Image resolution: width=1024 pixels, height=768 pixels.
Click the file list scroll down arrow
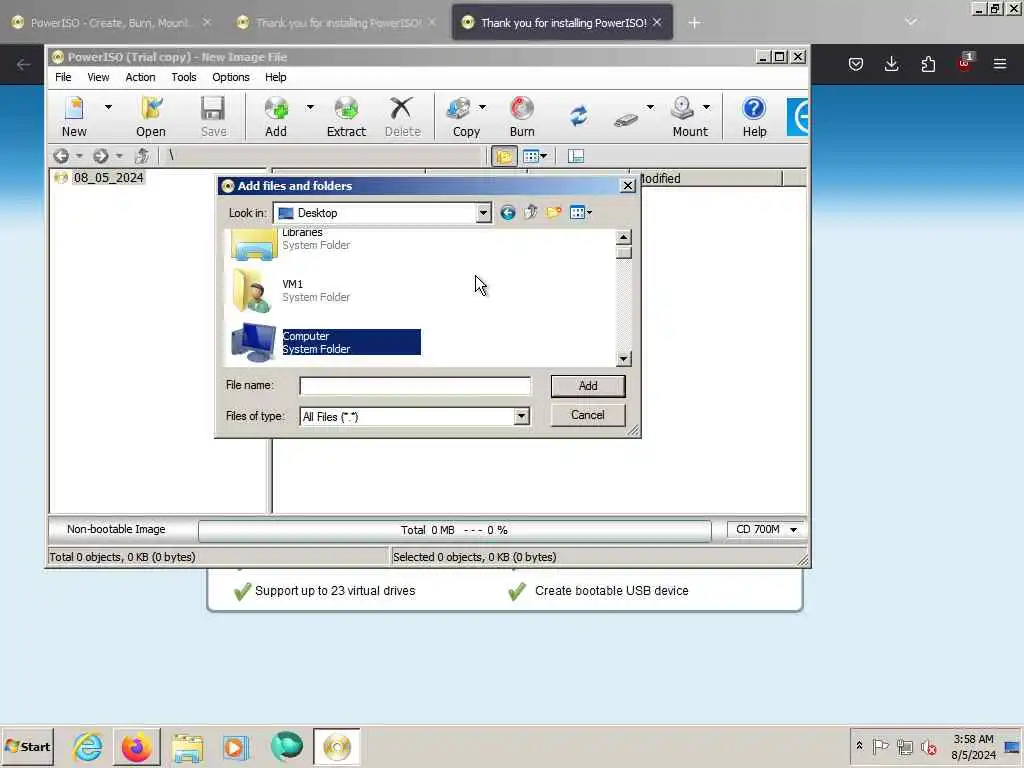624,359
